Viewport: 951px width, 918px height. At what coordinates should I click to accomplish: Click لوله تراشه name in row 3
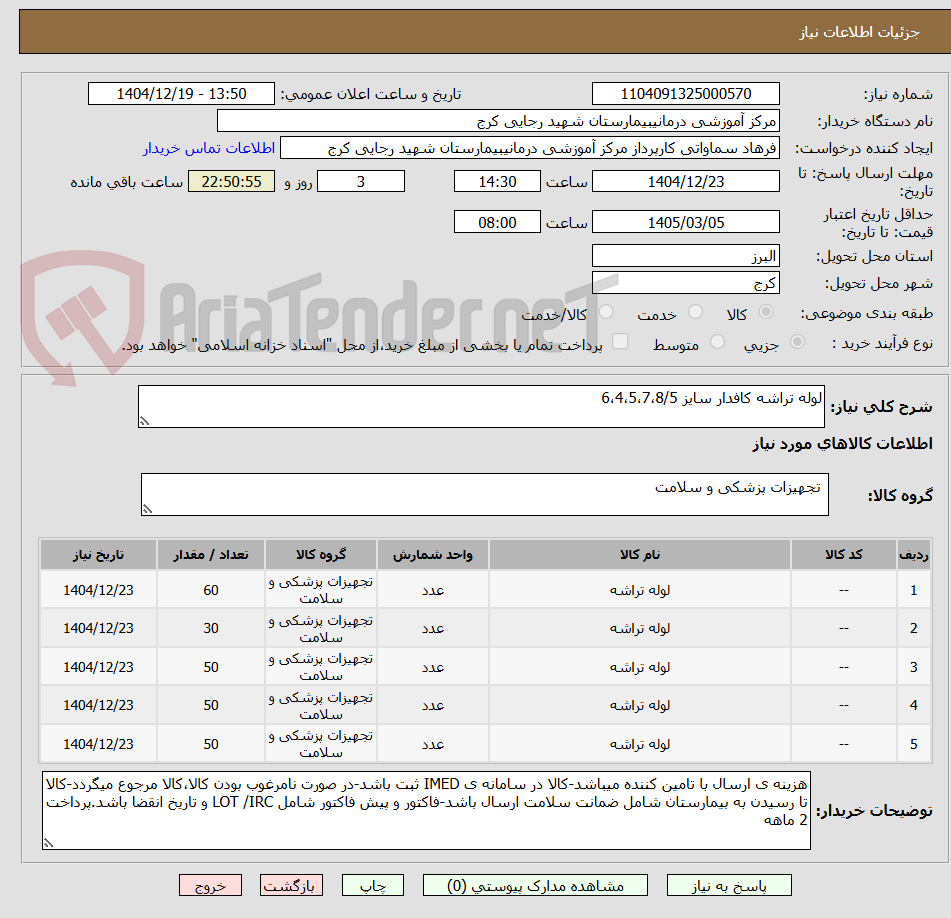pos(639,667)
